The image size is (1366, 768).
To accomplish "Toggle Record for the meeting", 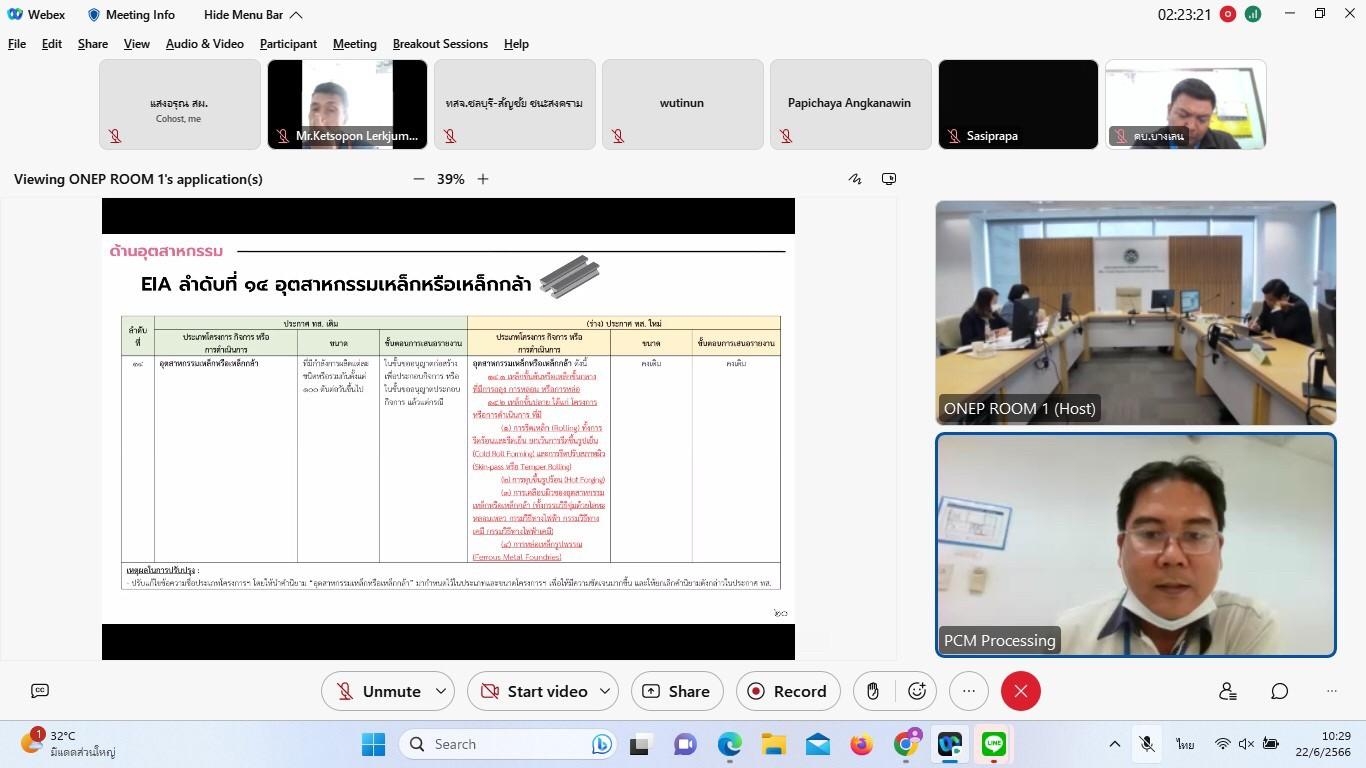I will click(788, 691).
